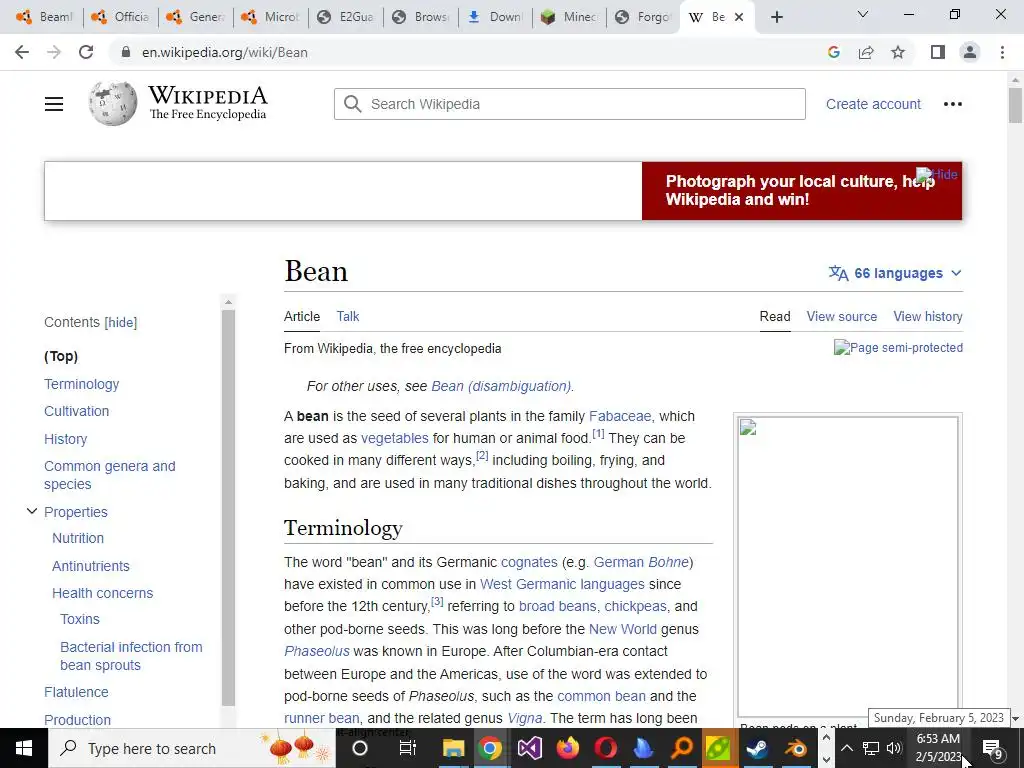This screenshot has height=768, width=1024.
Task: Click the Search Wikipedia field
Action: coord(569,104)
